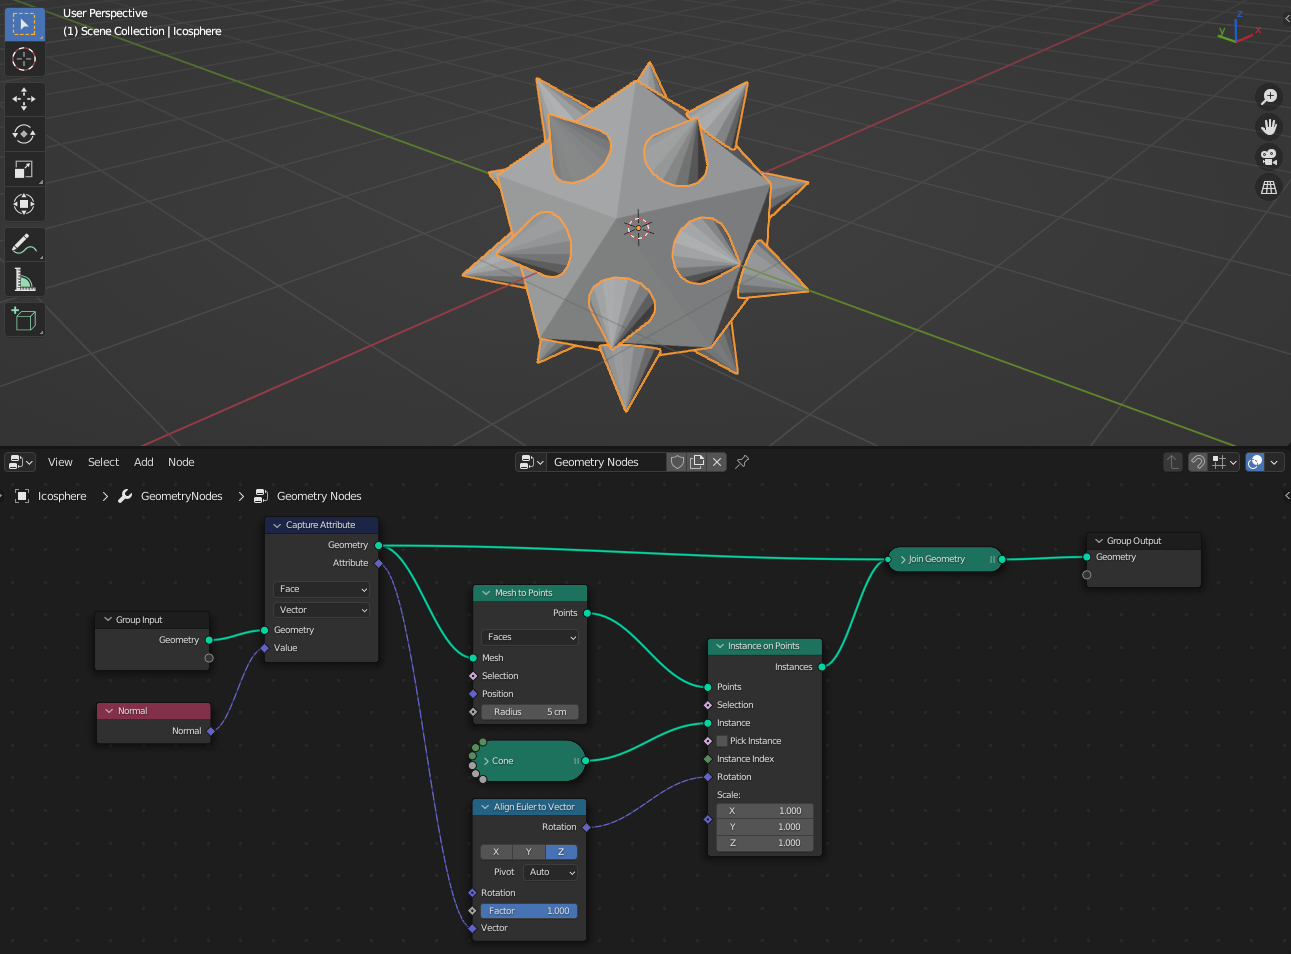Toggle camera view icon

pyautogui.click(x=1269, y=157)
